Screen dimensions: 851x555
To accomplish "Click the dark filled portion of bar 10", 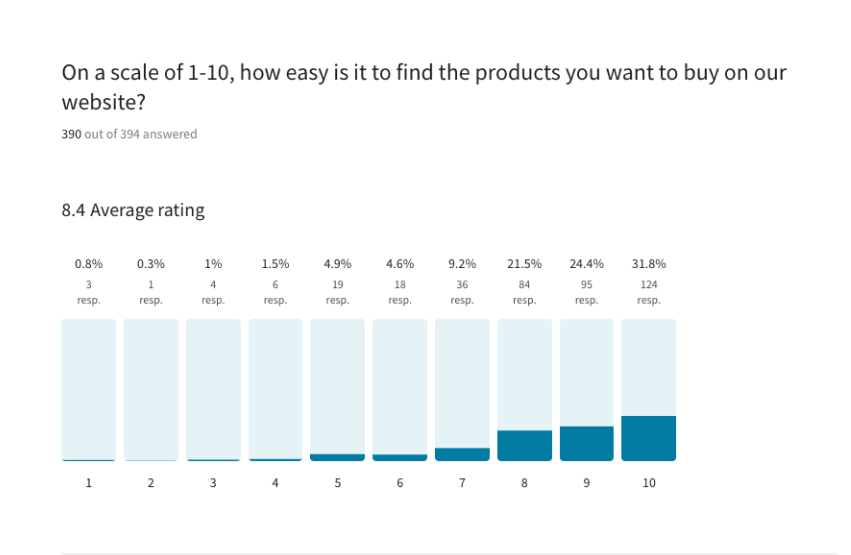I will 648,439.
